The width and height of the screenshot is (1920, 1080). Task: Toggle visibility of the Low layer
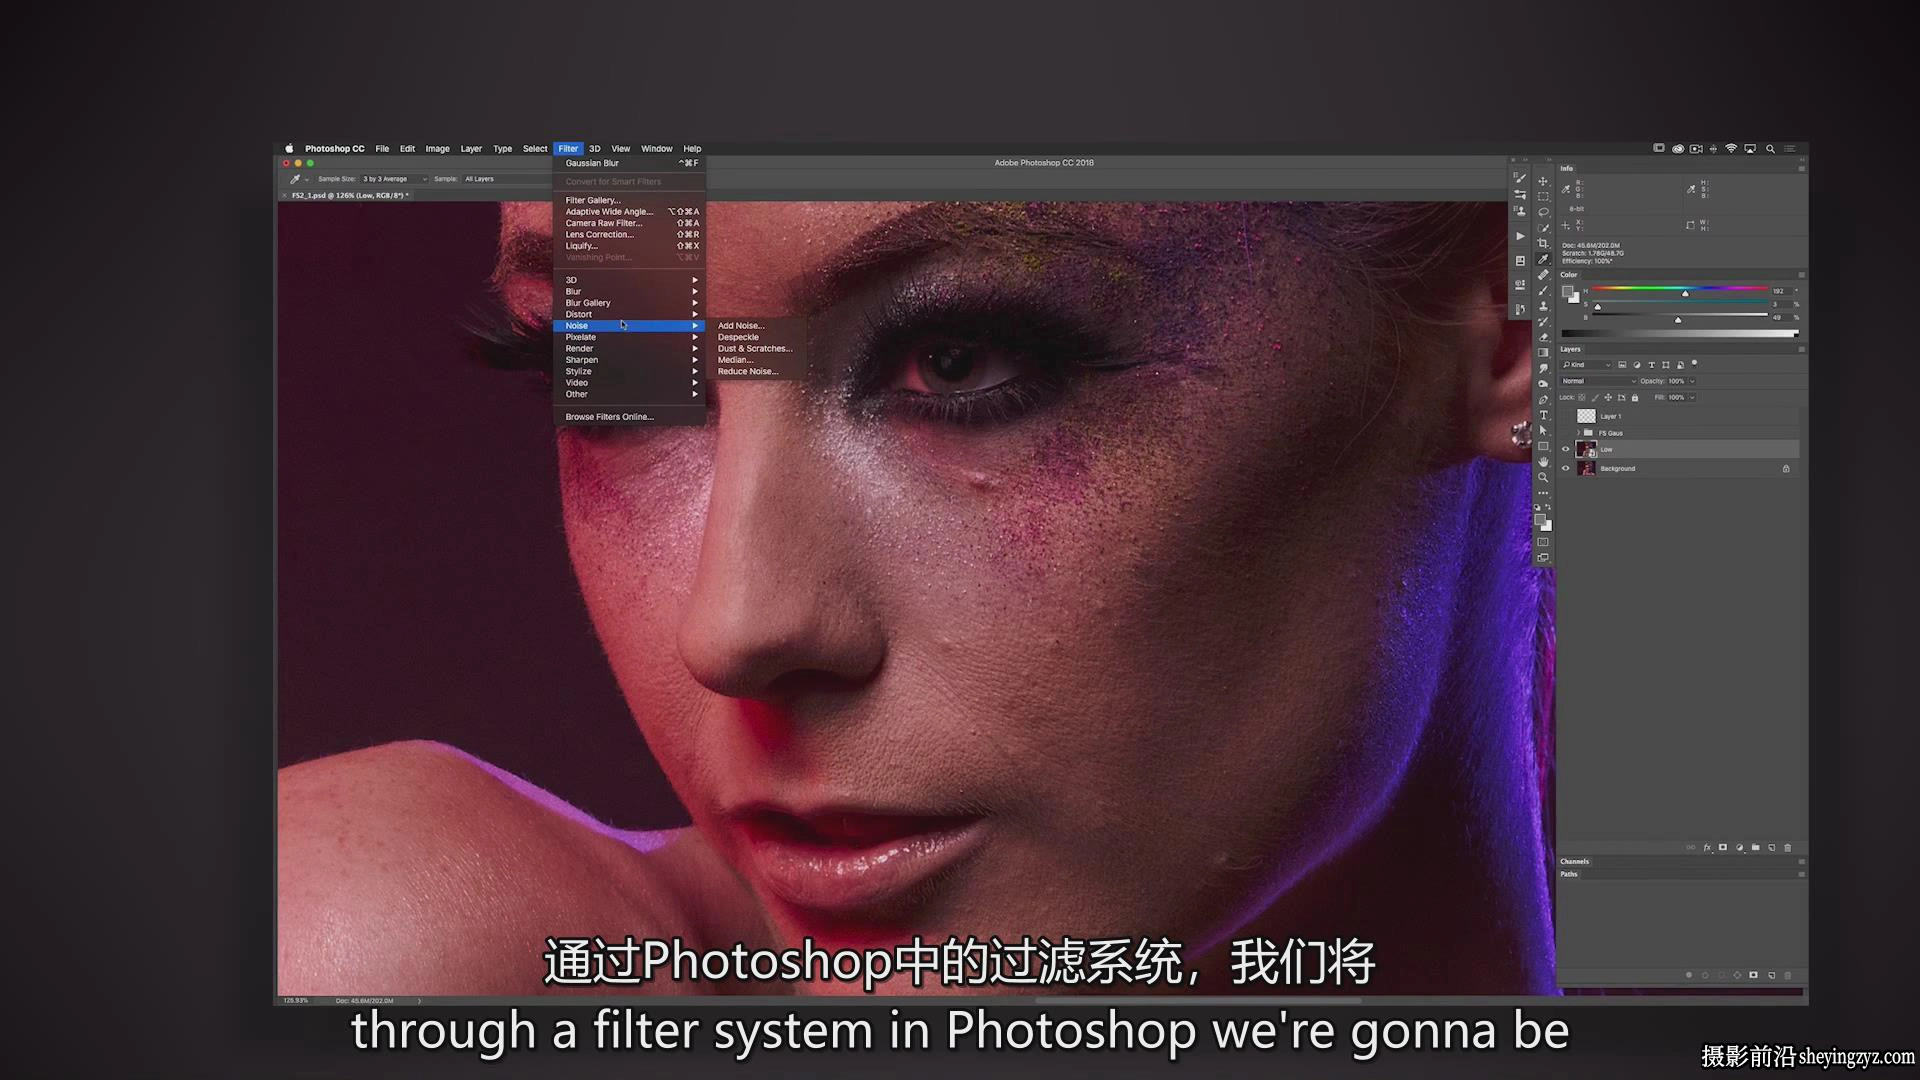coord(1566,450)
